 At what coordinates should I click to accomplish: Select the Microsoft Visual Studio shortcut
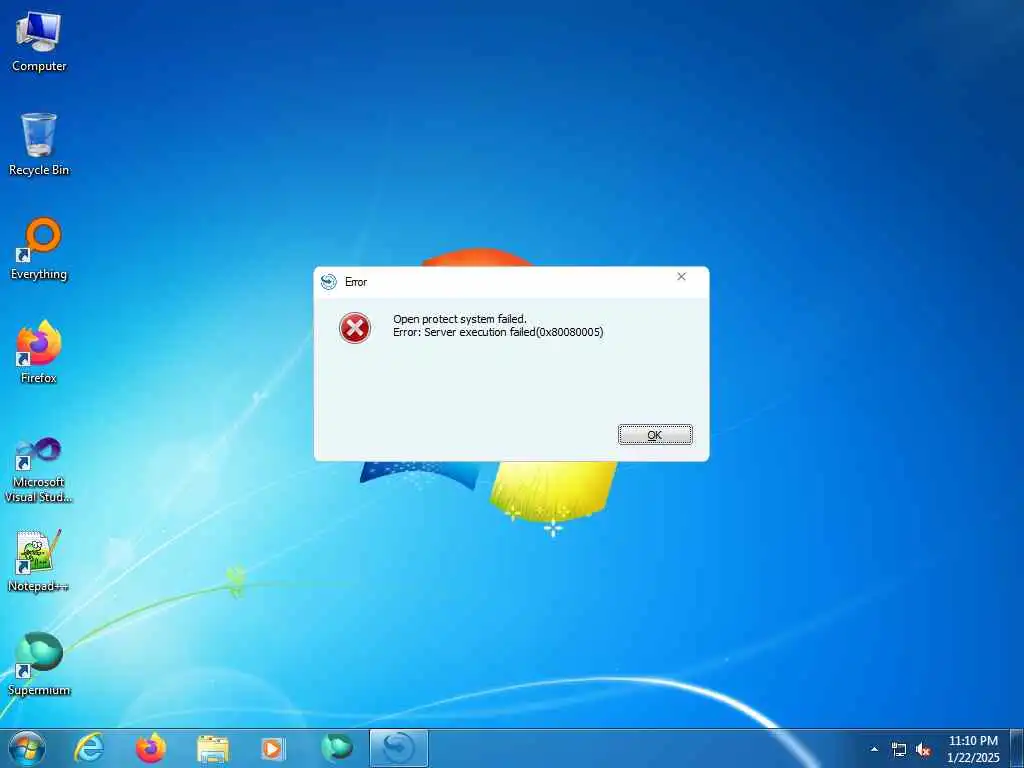coord(39,470)
